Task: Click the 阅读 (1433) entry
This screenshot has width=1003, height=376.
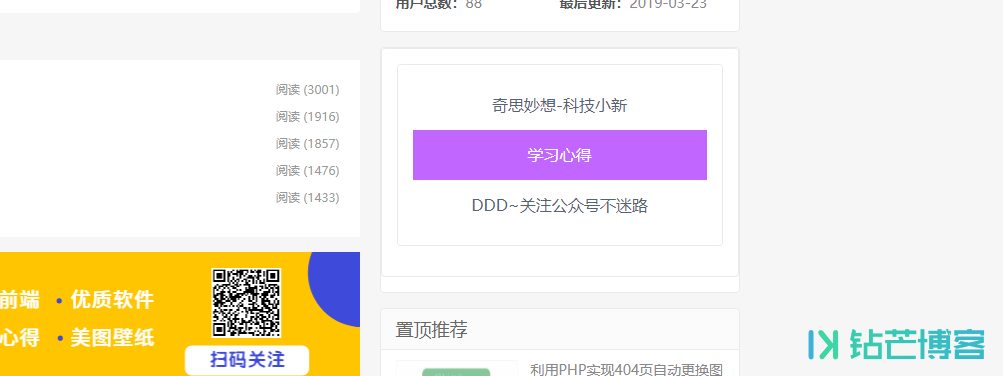Action: [308, 198]
